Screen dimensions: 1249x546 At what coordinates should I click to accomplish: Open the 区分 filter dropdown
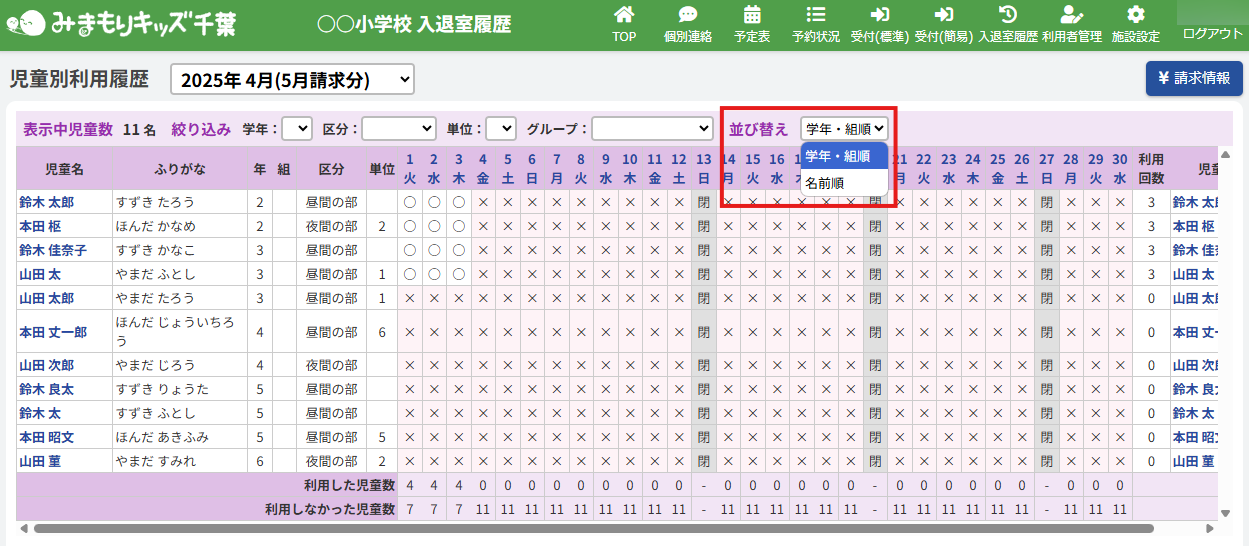coord(398,129)
